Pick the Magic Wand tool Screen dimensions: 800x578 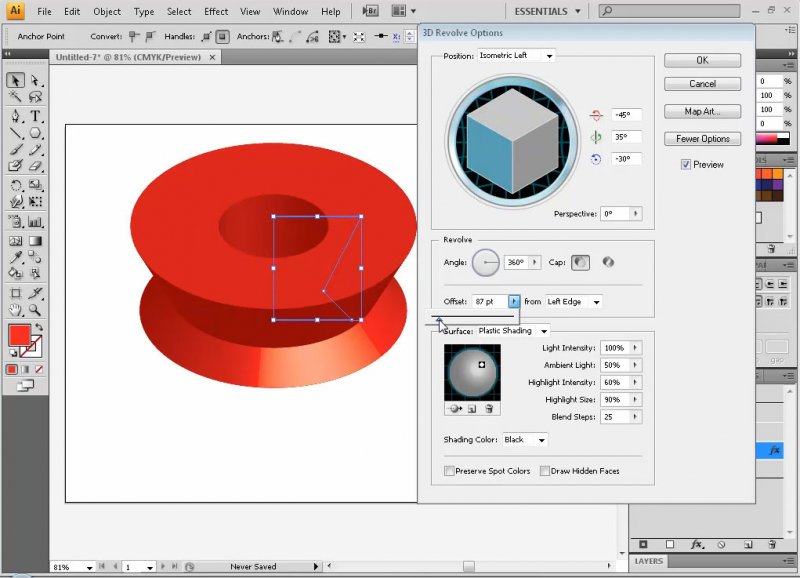click(15, 97)
